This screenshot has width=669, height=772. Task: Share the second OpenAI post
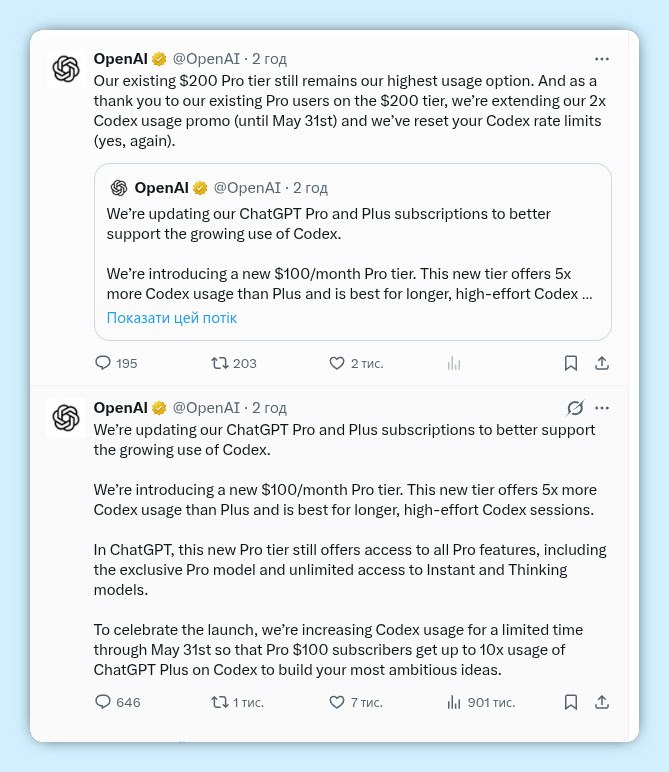601,702
